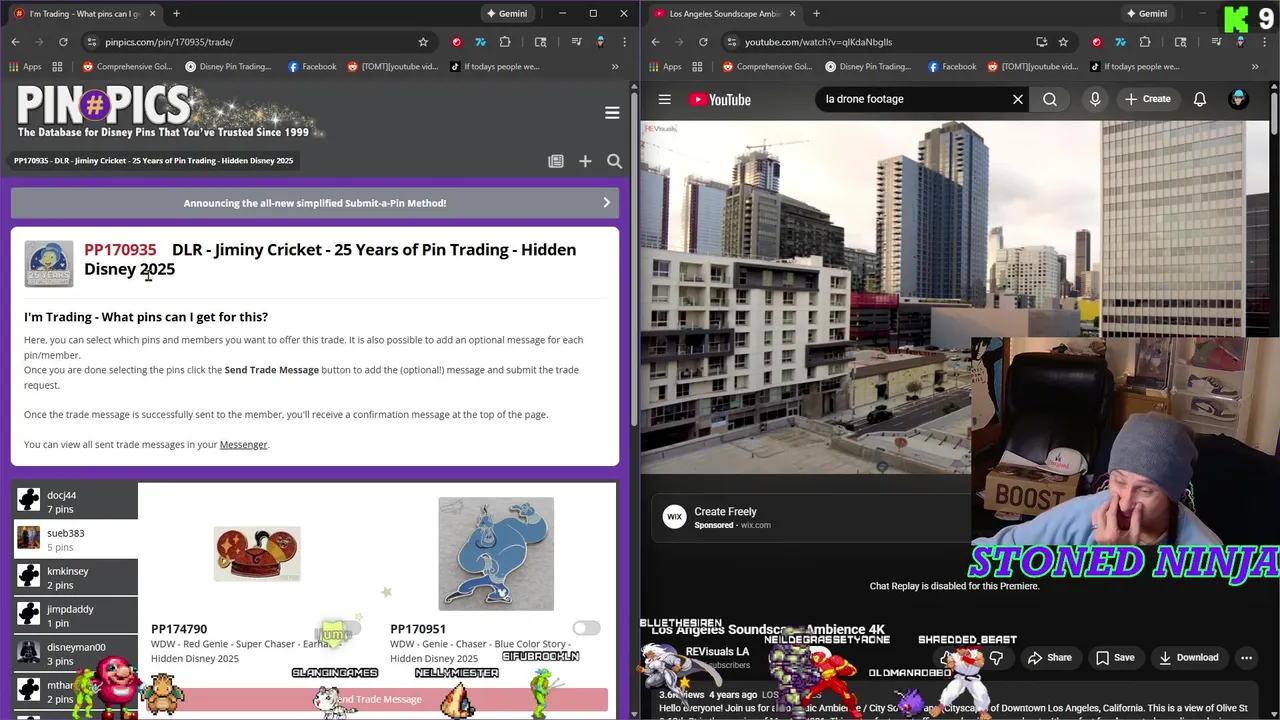Open the Red Genie earhat pin thumbnail
Viewport: 1280px width, 720px height.
click(x=257, y=553)
